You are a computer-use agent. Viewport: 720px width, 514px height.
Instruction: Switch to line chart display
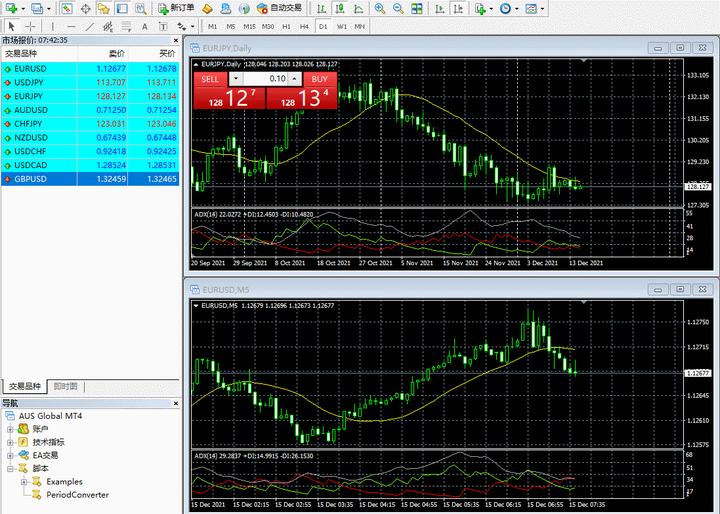point(359,8)
